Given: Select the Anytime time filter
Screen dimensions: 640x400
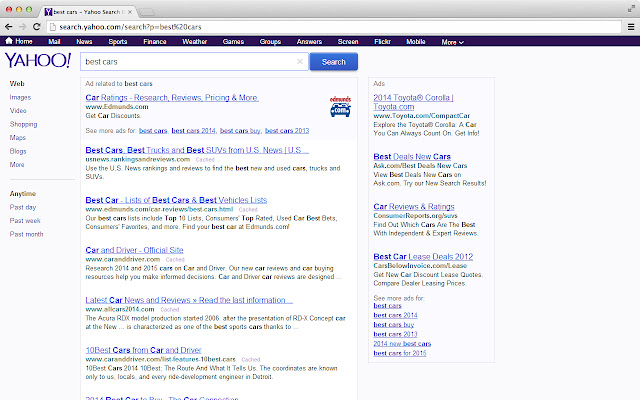Looking at the screenshot, I should [23, 194].
